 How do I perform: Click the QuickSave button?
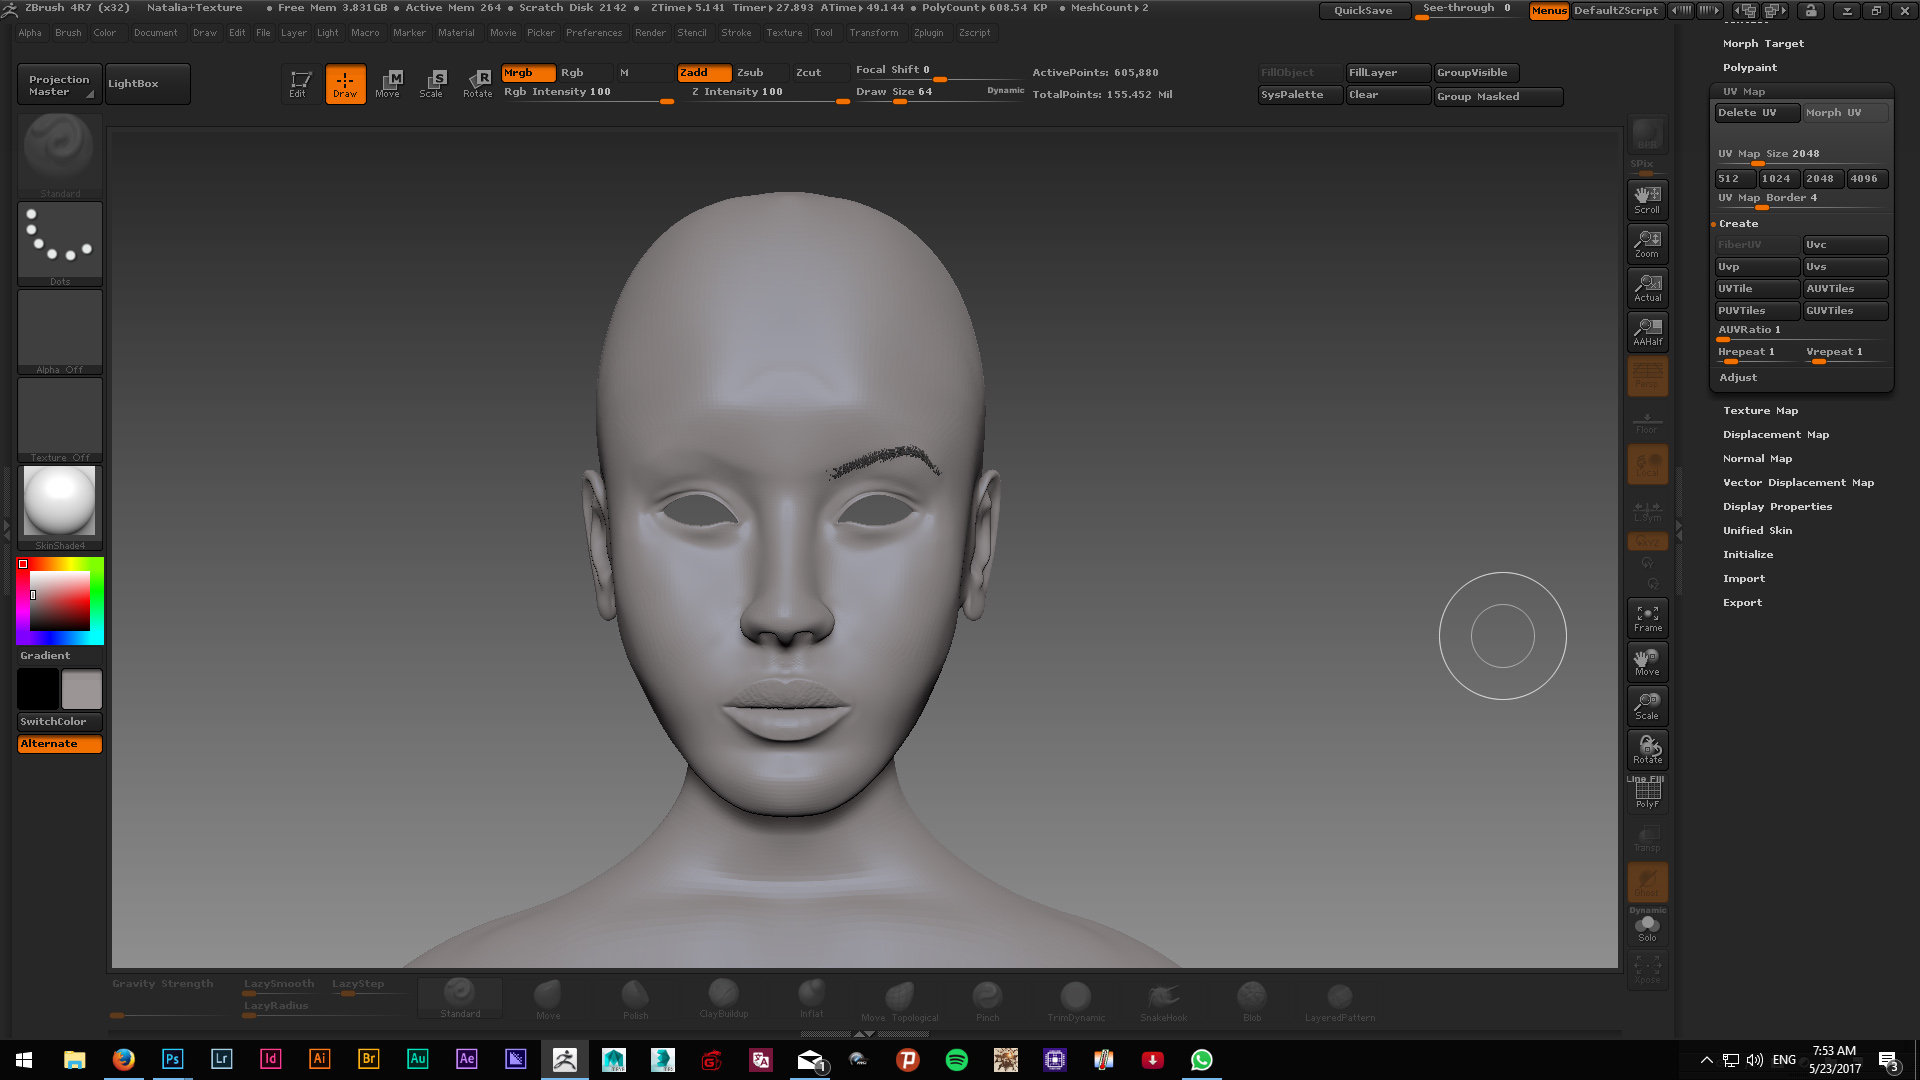pyautogui.click(x=1364, y=11)
